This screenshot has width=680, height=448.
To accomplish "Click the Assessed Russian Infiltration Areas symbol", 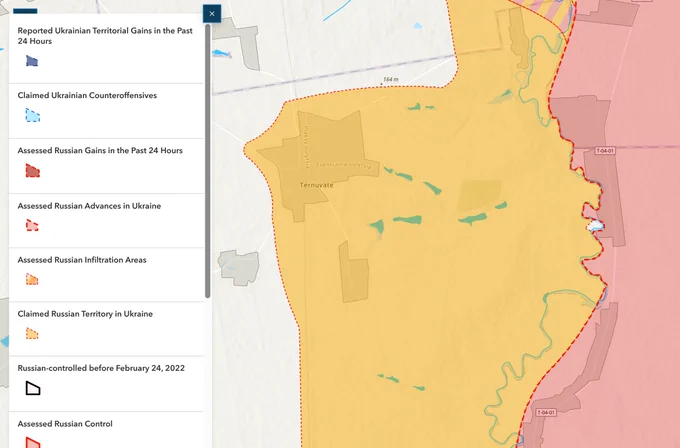I will point(32,279).
